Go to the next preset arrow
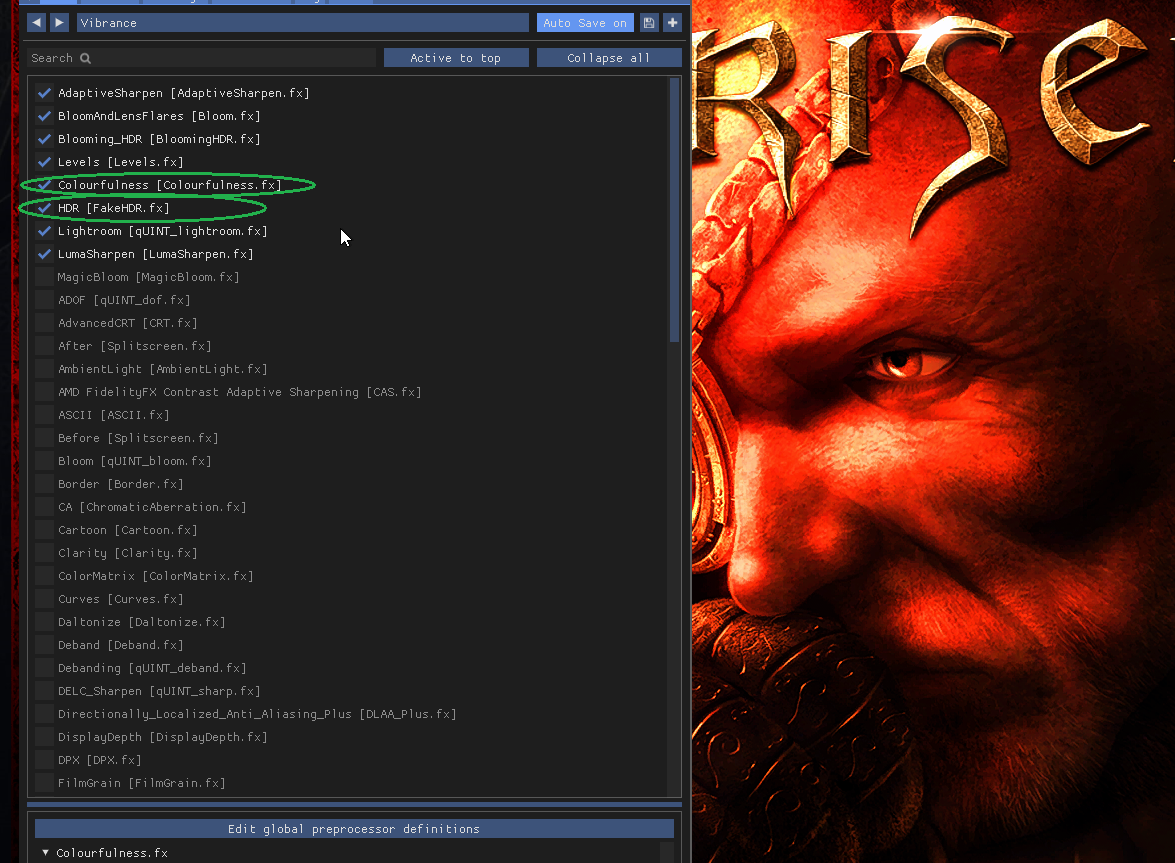The height and width of the screenshot is (863, 1175). click(59, 22)
